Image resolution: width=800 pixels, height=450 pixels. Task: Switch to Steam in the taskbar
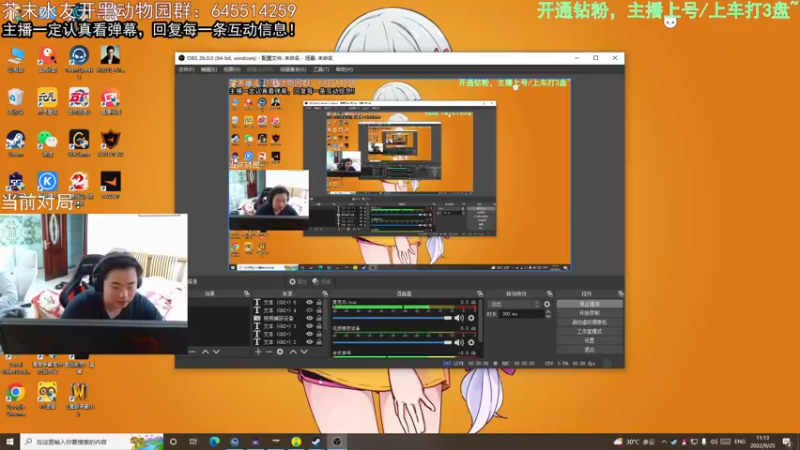coord(316,441)
